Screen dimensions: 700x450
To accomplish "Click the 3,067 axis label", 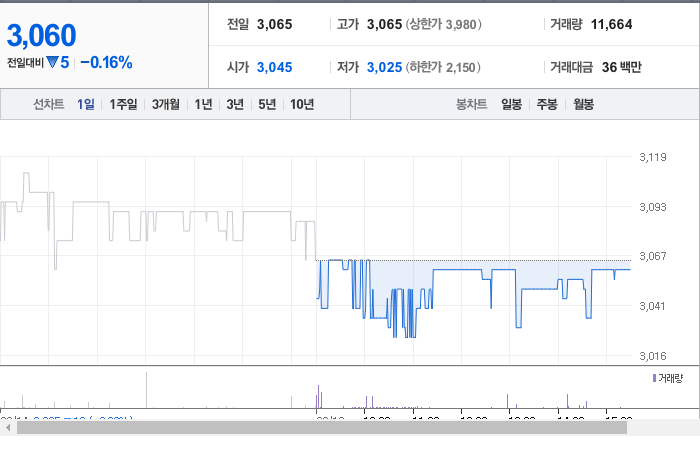I will point(653,256).
